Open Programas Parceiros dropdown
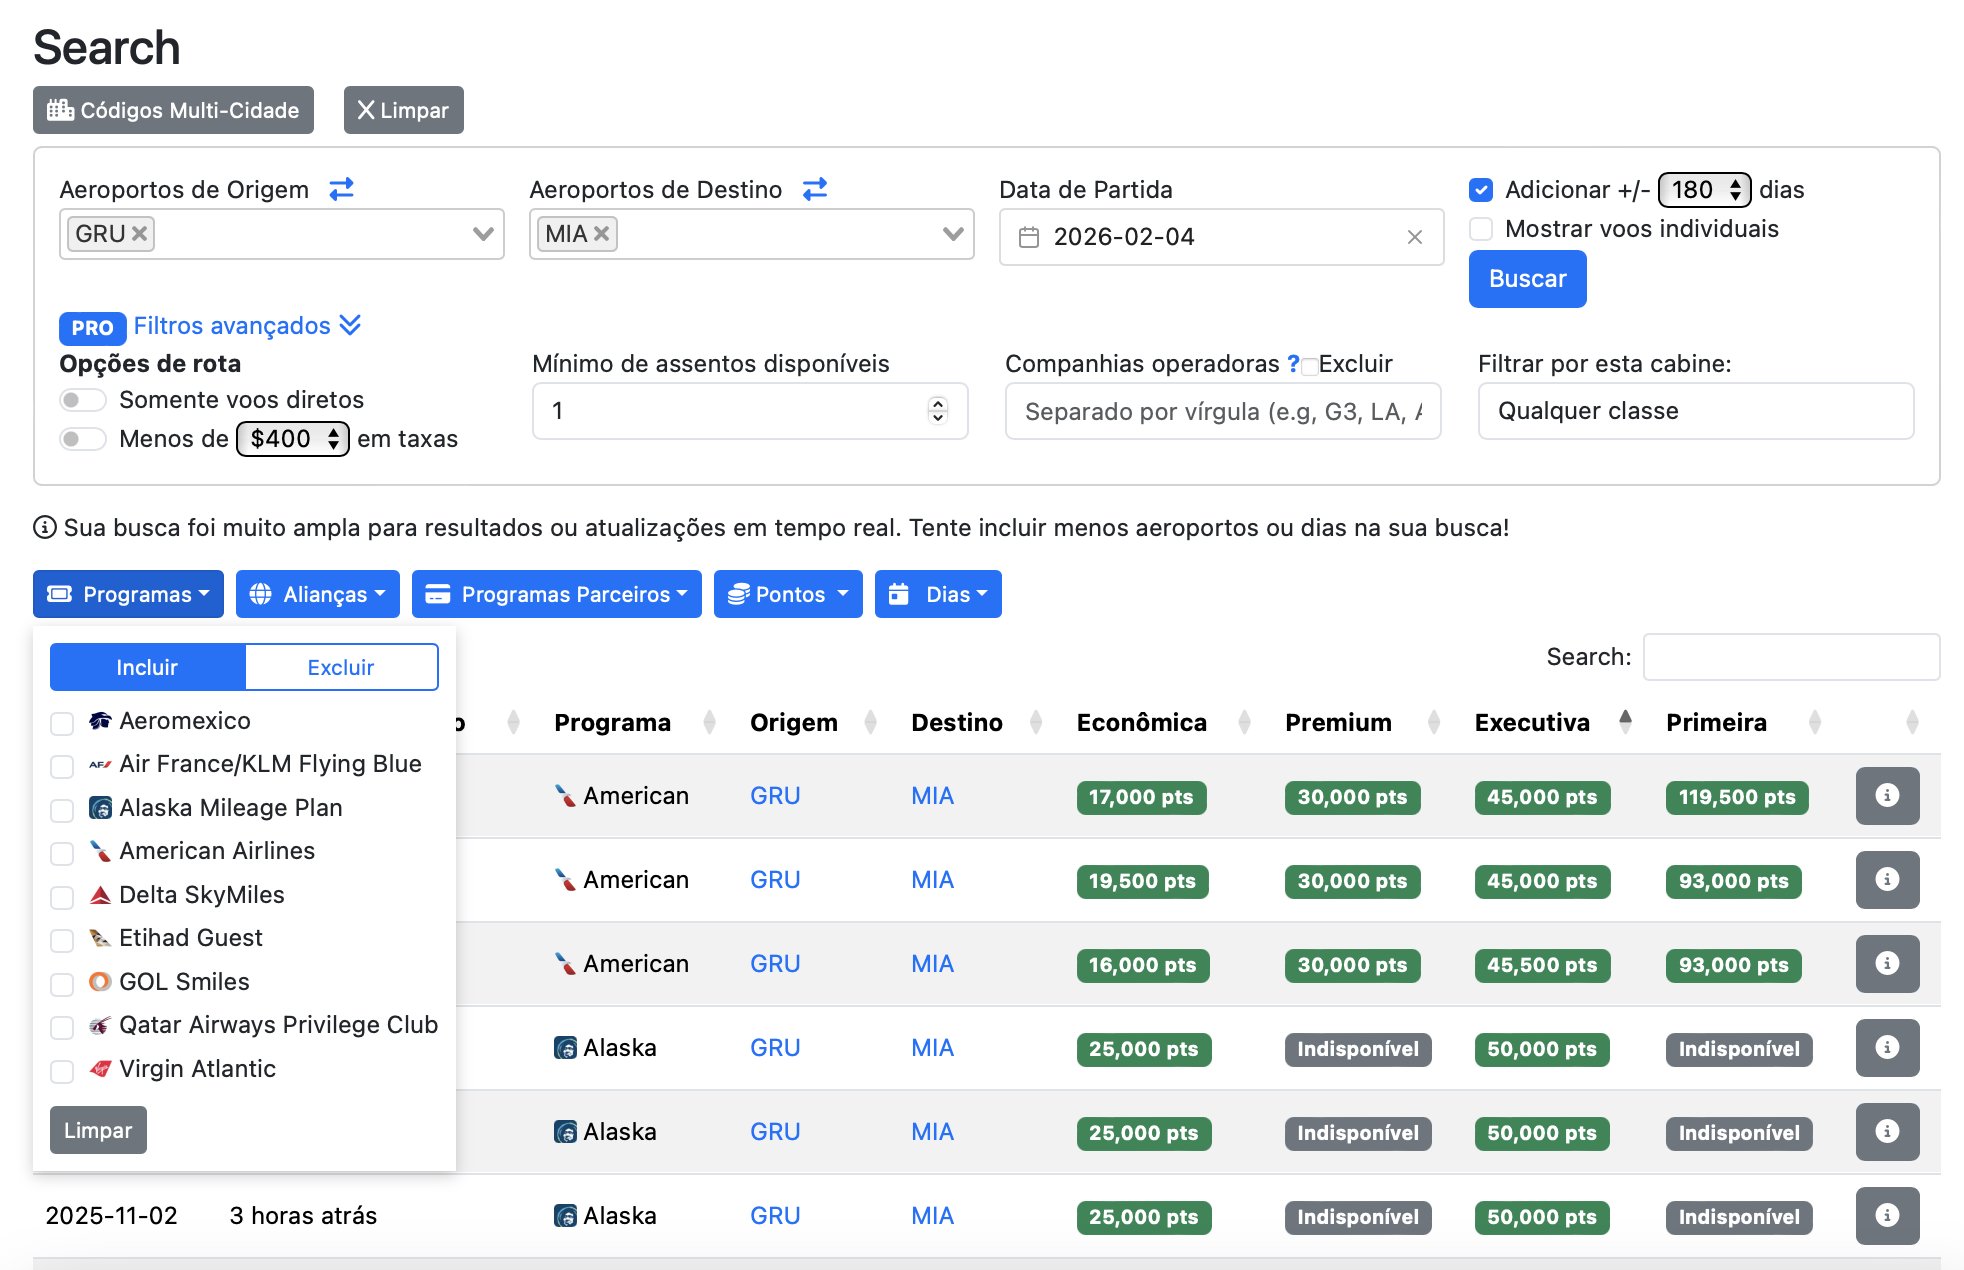Screen dimensions: 1964x1270 (557, 594)
